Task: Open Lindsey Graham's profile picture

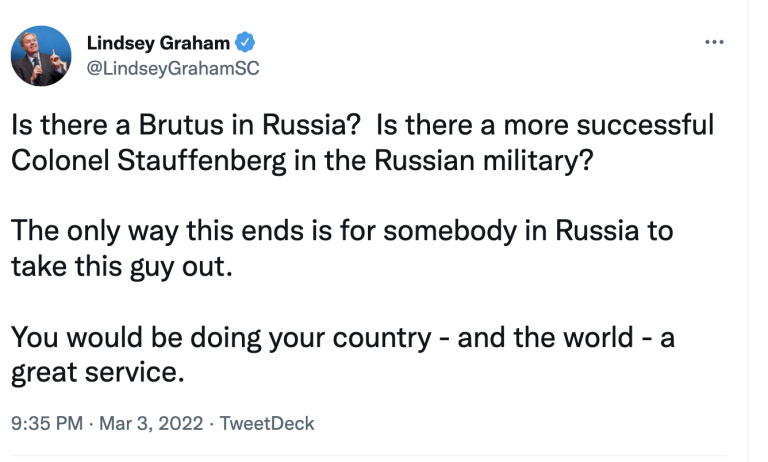Action: tap(42, 56)
